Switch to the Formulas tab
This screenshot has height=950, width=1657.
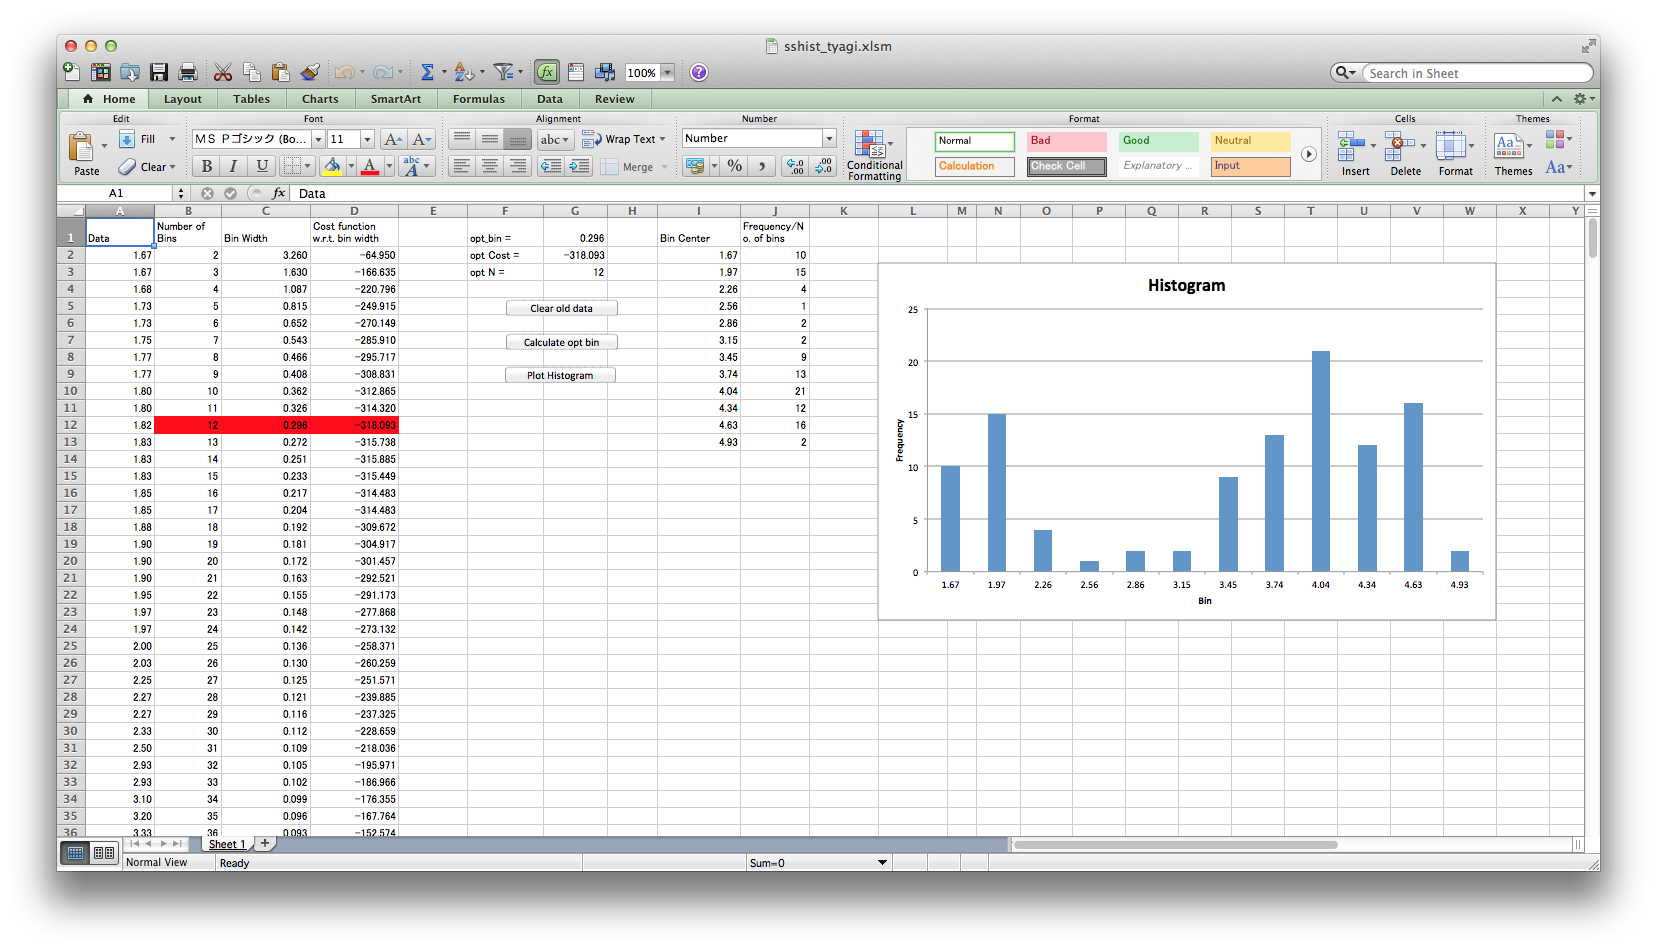pyautogui.click(x=478, y=99)
